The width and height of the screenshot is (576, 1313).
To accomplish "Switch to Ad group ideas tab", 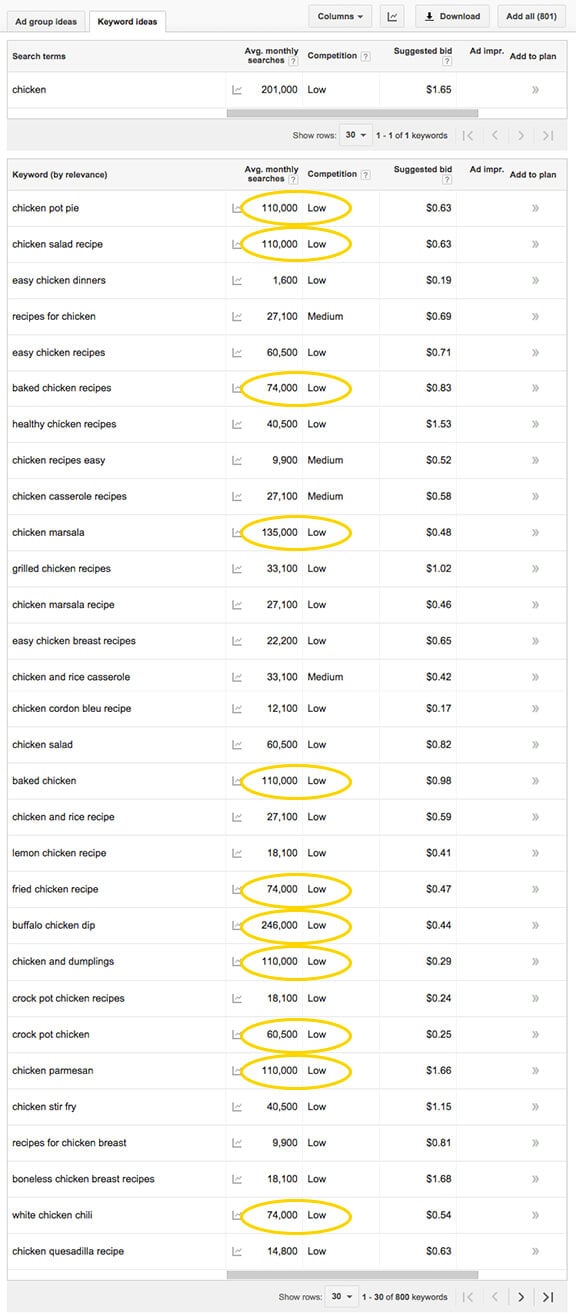I will (x=46, y=21).
